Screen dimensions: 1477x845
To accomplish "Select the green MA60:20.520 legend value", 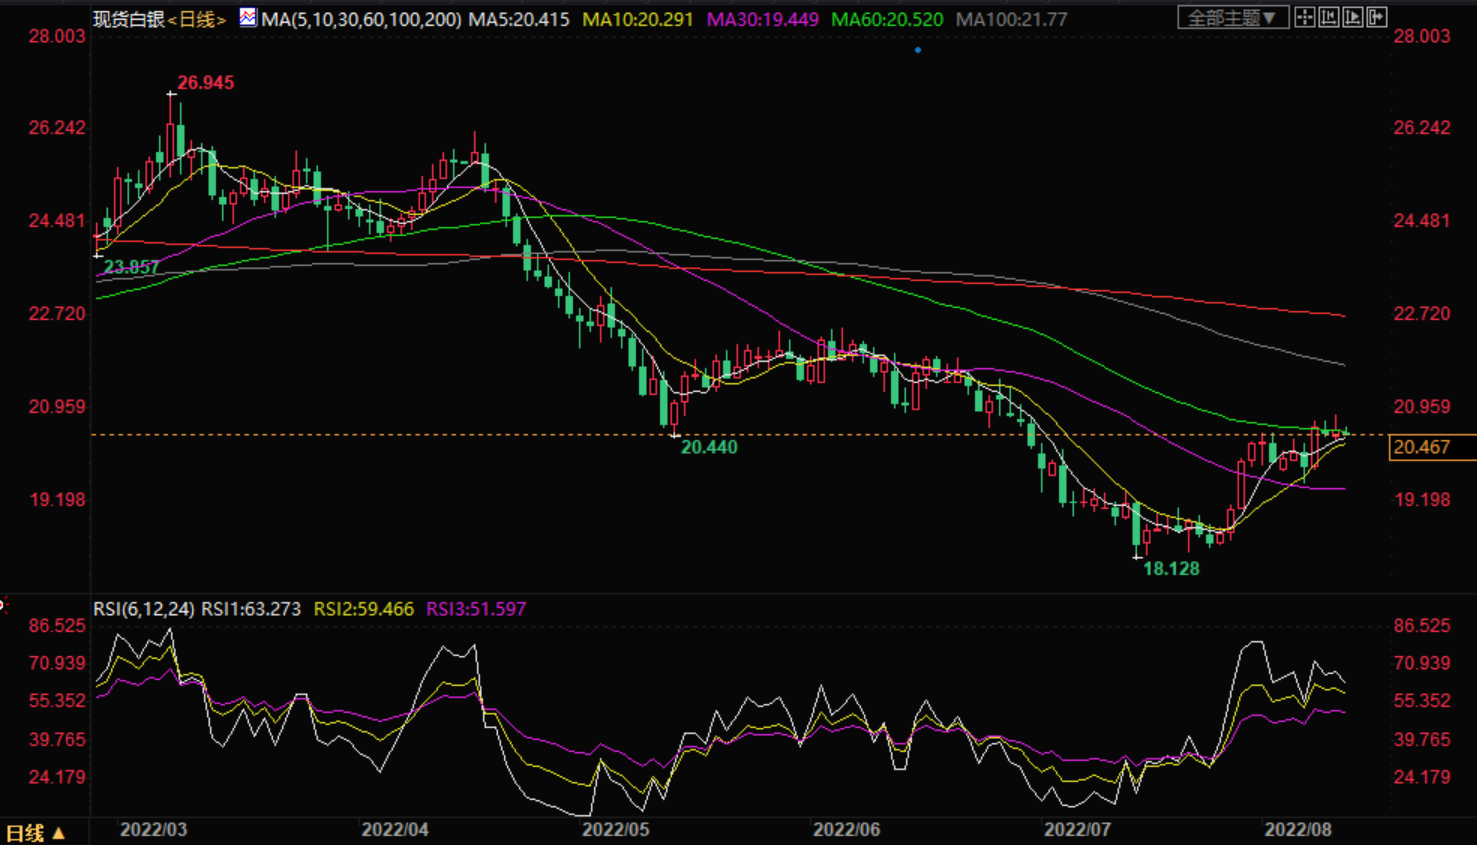I will click(887, 19).
